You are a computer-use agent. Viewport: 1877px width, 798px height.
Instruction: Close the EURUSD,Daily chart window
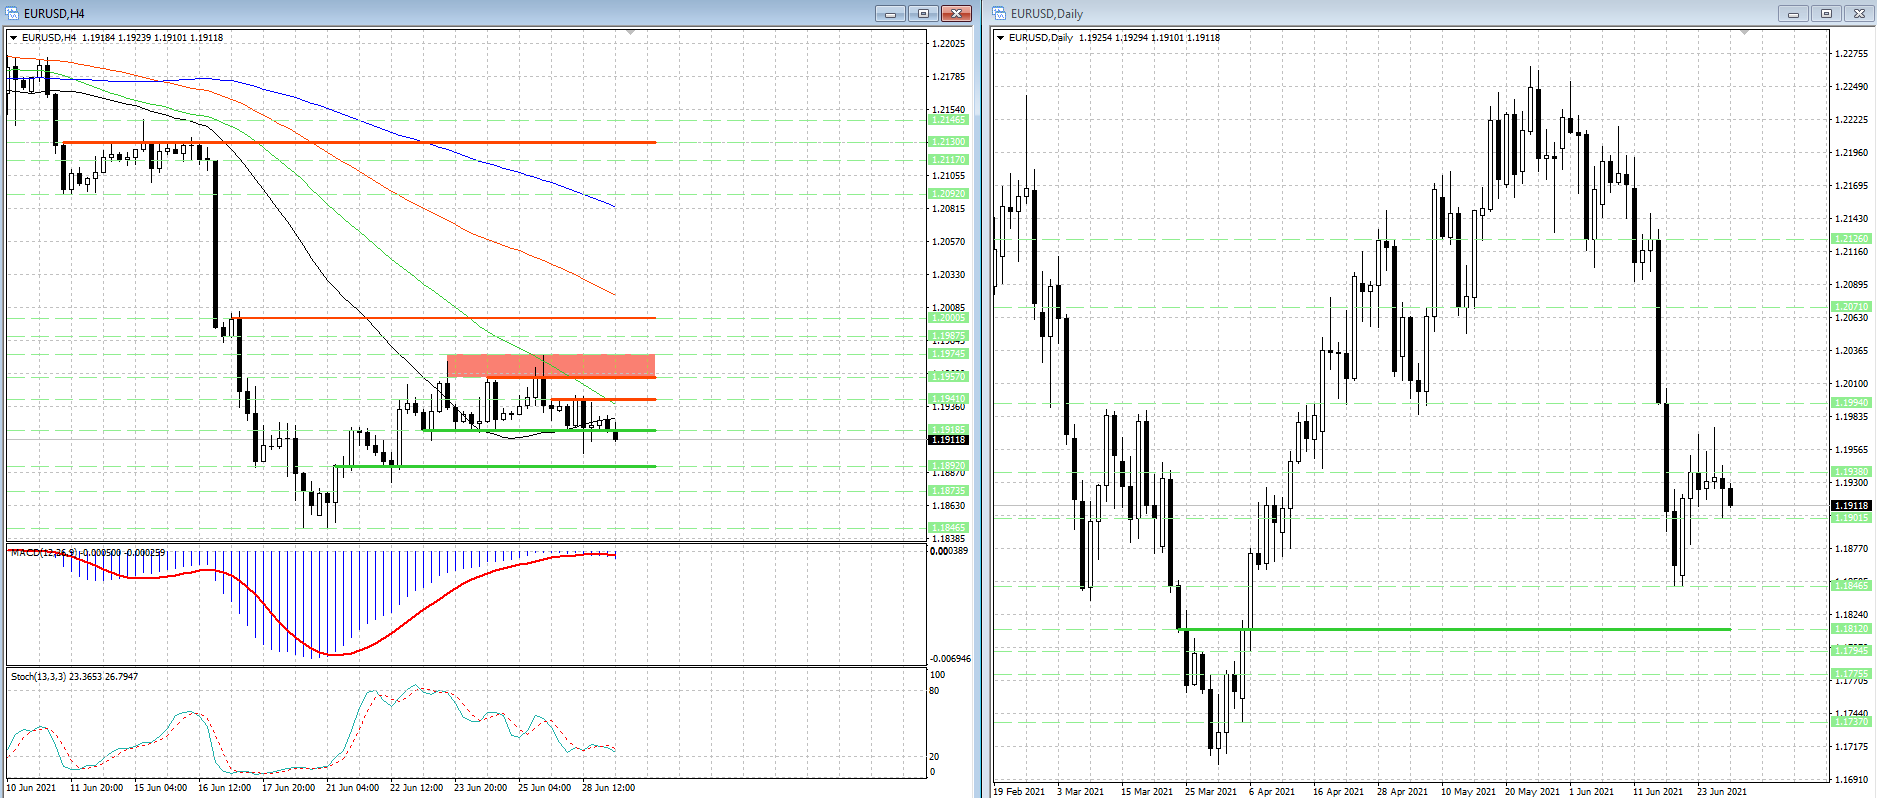1859,13
